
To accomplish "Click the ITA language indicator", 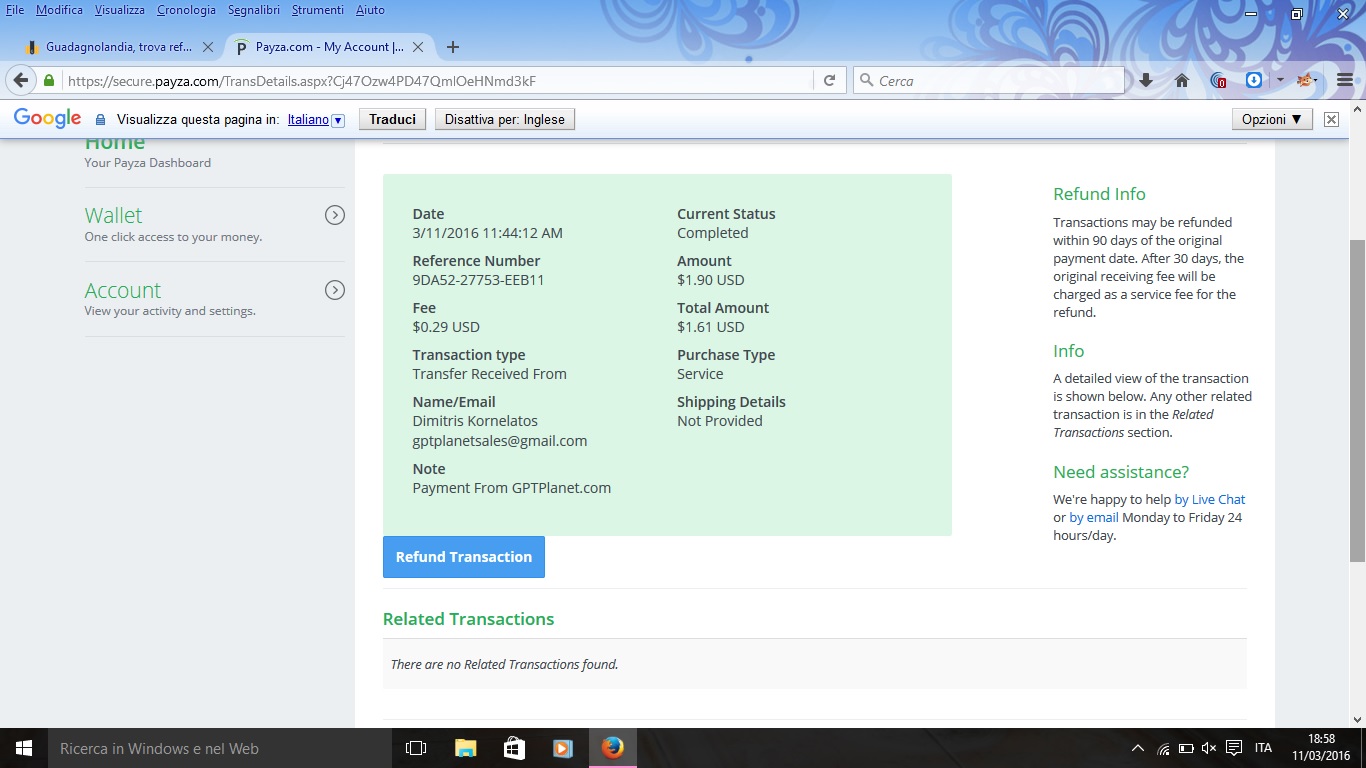I will 1263,748.
